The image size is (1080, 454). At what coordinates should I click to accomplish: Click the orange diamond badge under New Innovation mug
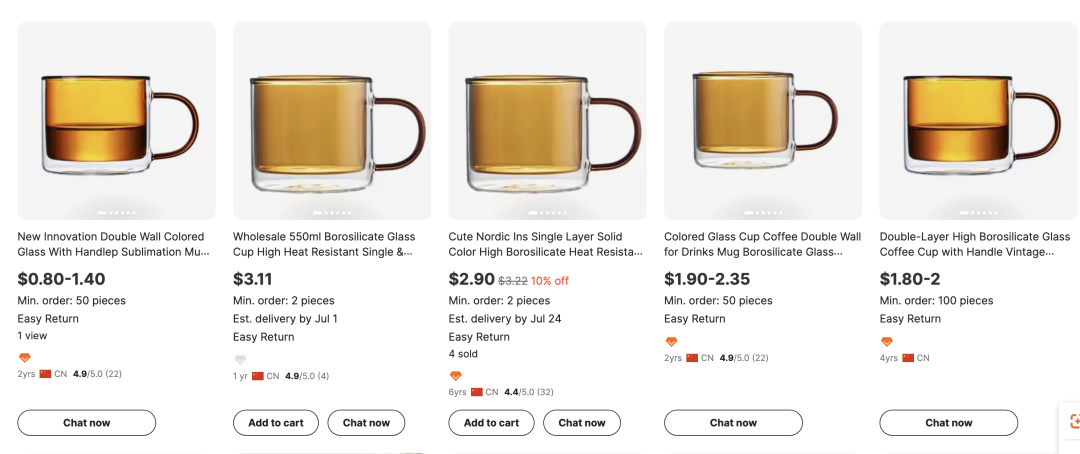(x=25, y=357)
